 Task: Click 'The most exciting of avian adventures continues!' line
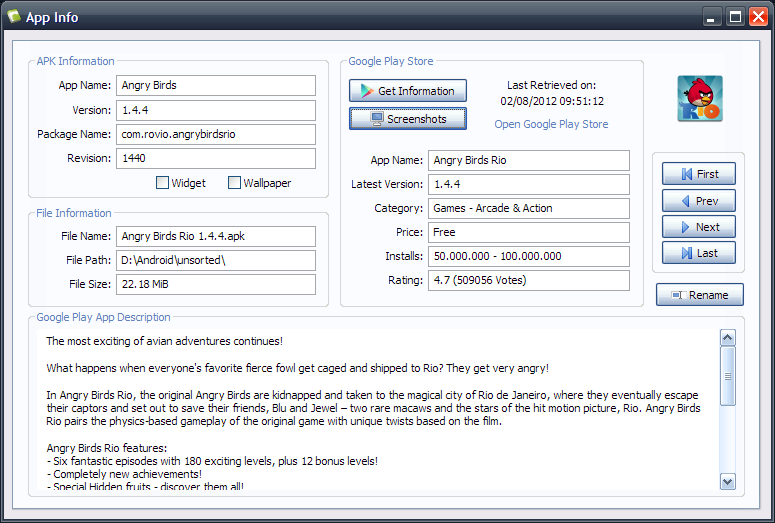(x=165, y=341)
